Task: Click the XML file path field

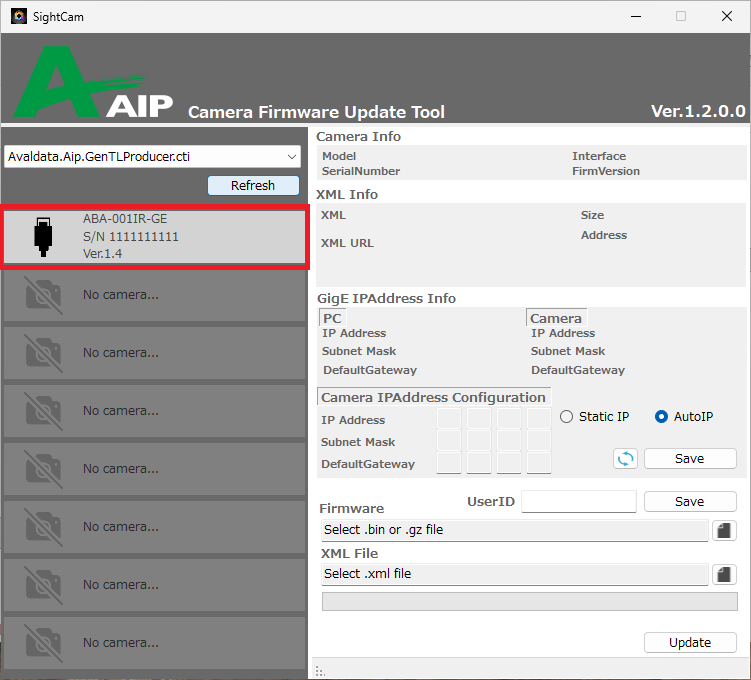Action: tap(514, 574)
